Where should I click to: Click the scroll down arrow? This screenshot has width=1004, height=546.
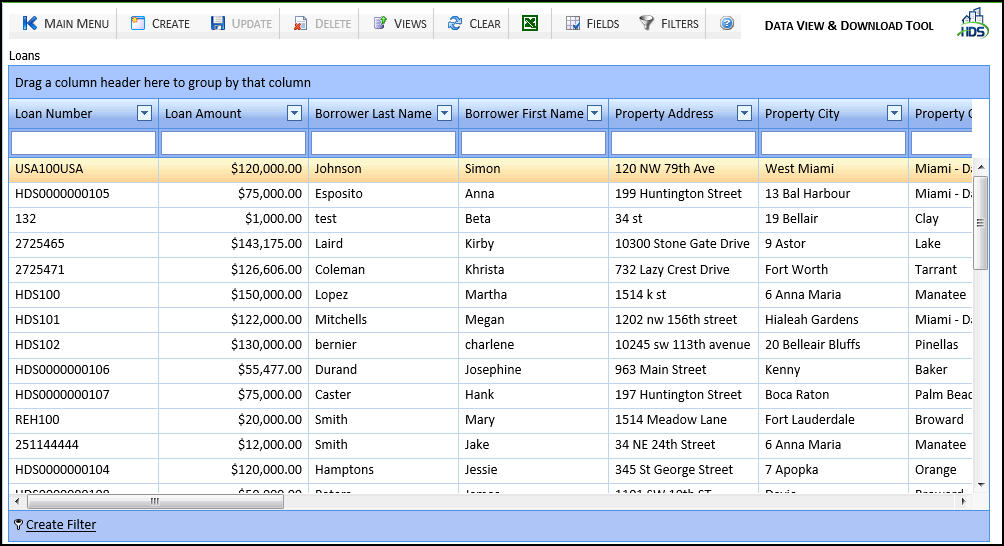point(980,485)
